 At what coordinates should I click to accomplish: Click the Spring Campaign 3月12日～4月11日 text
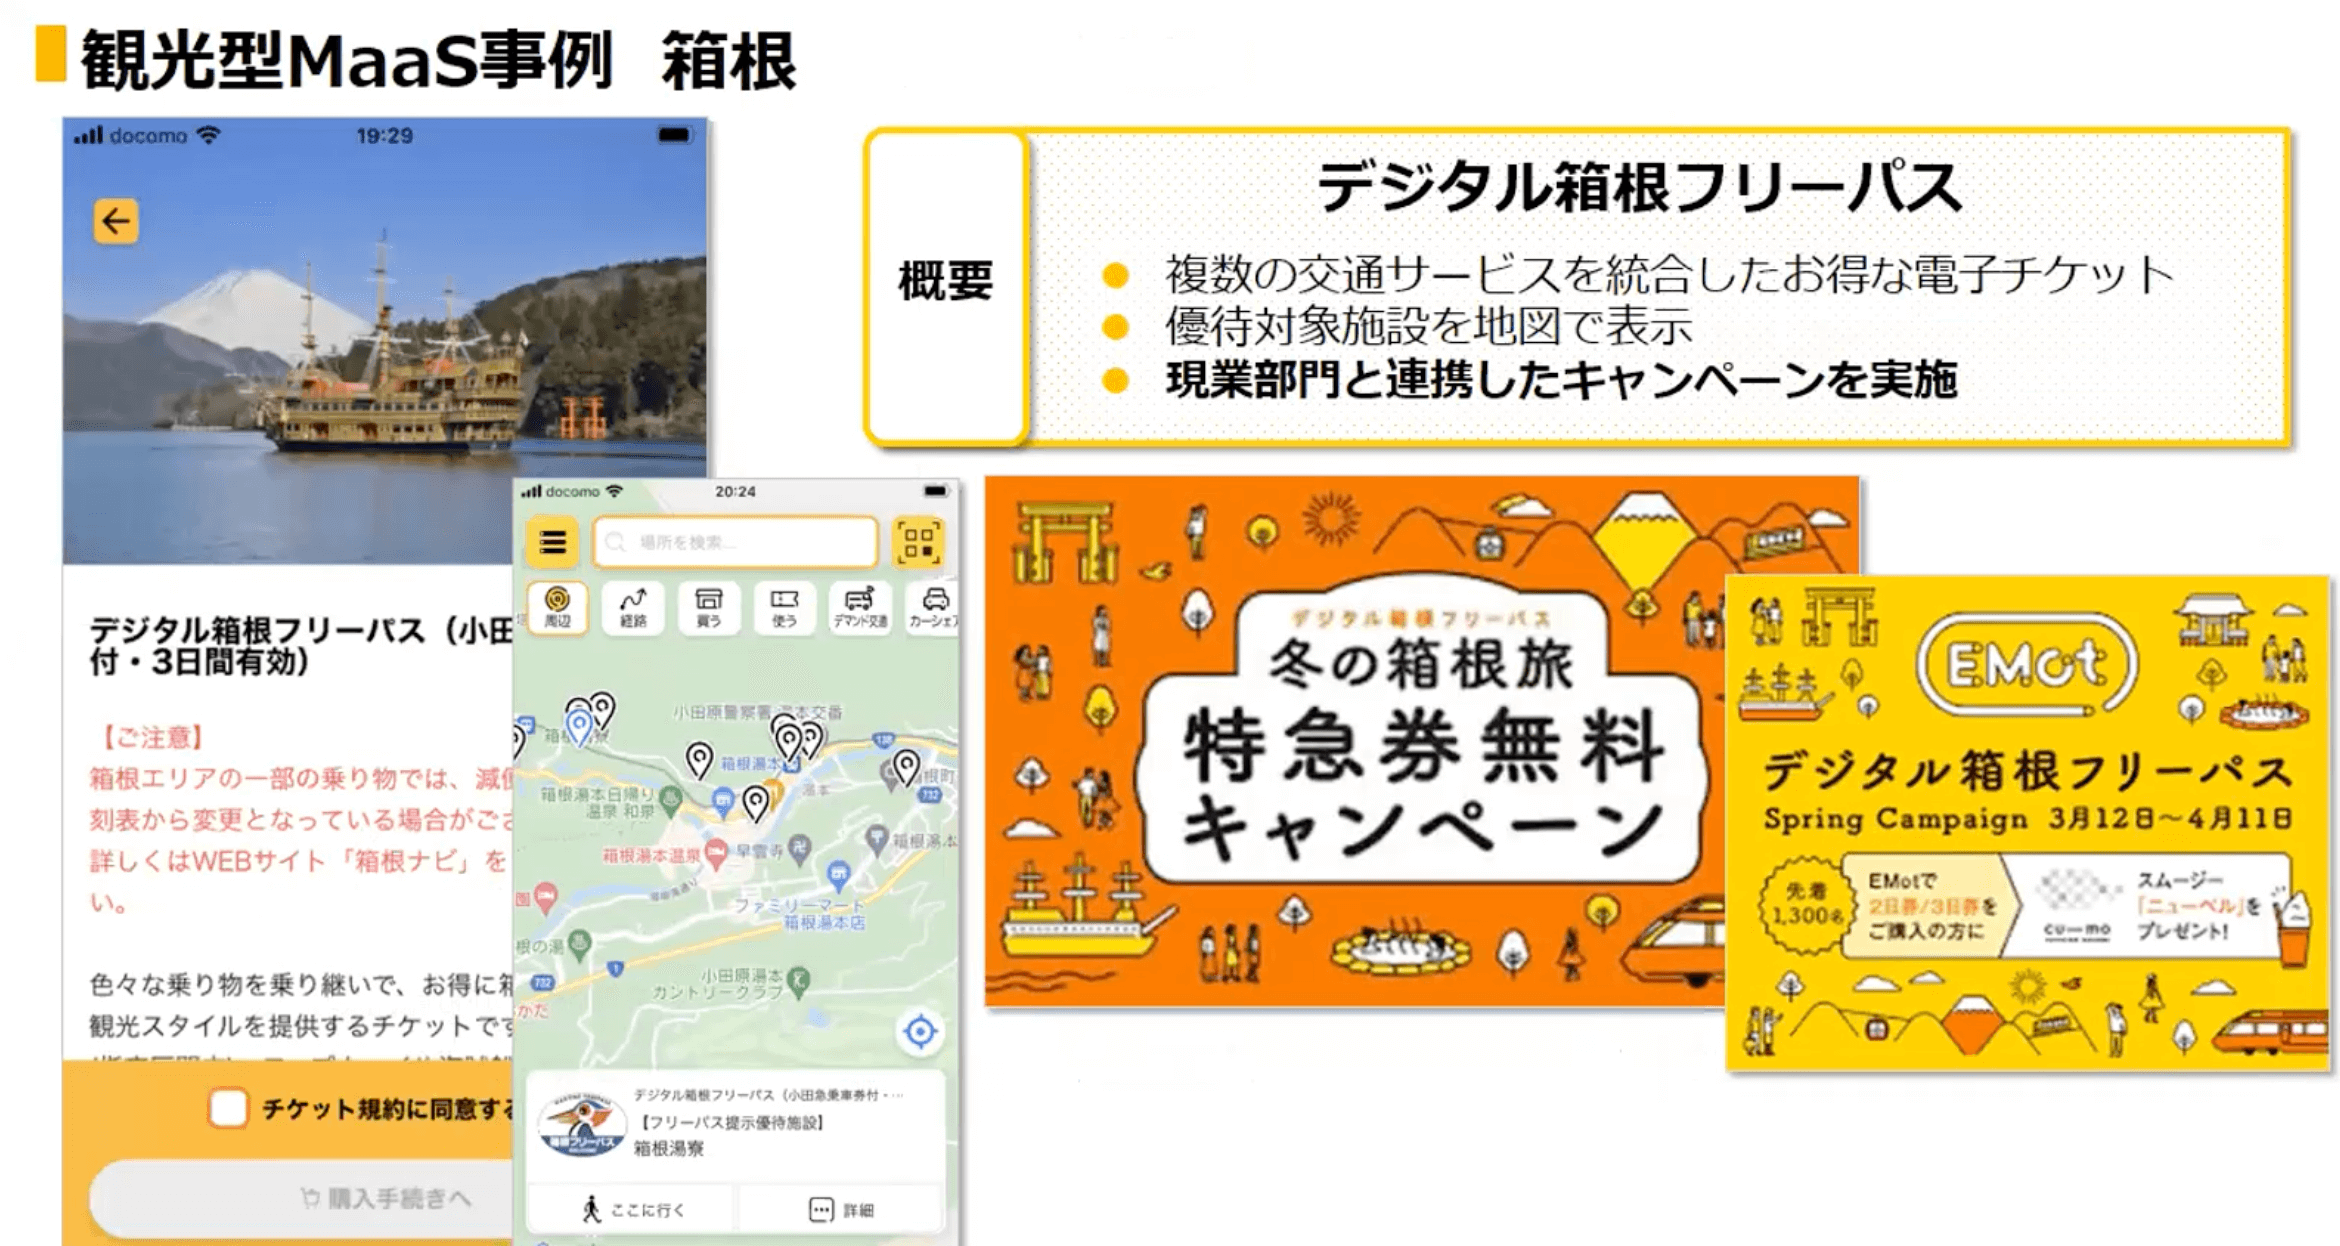coord(2027,819)
